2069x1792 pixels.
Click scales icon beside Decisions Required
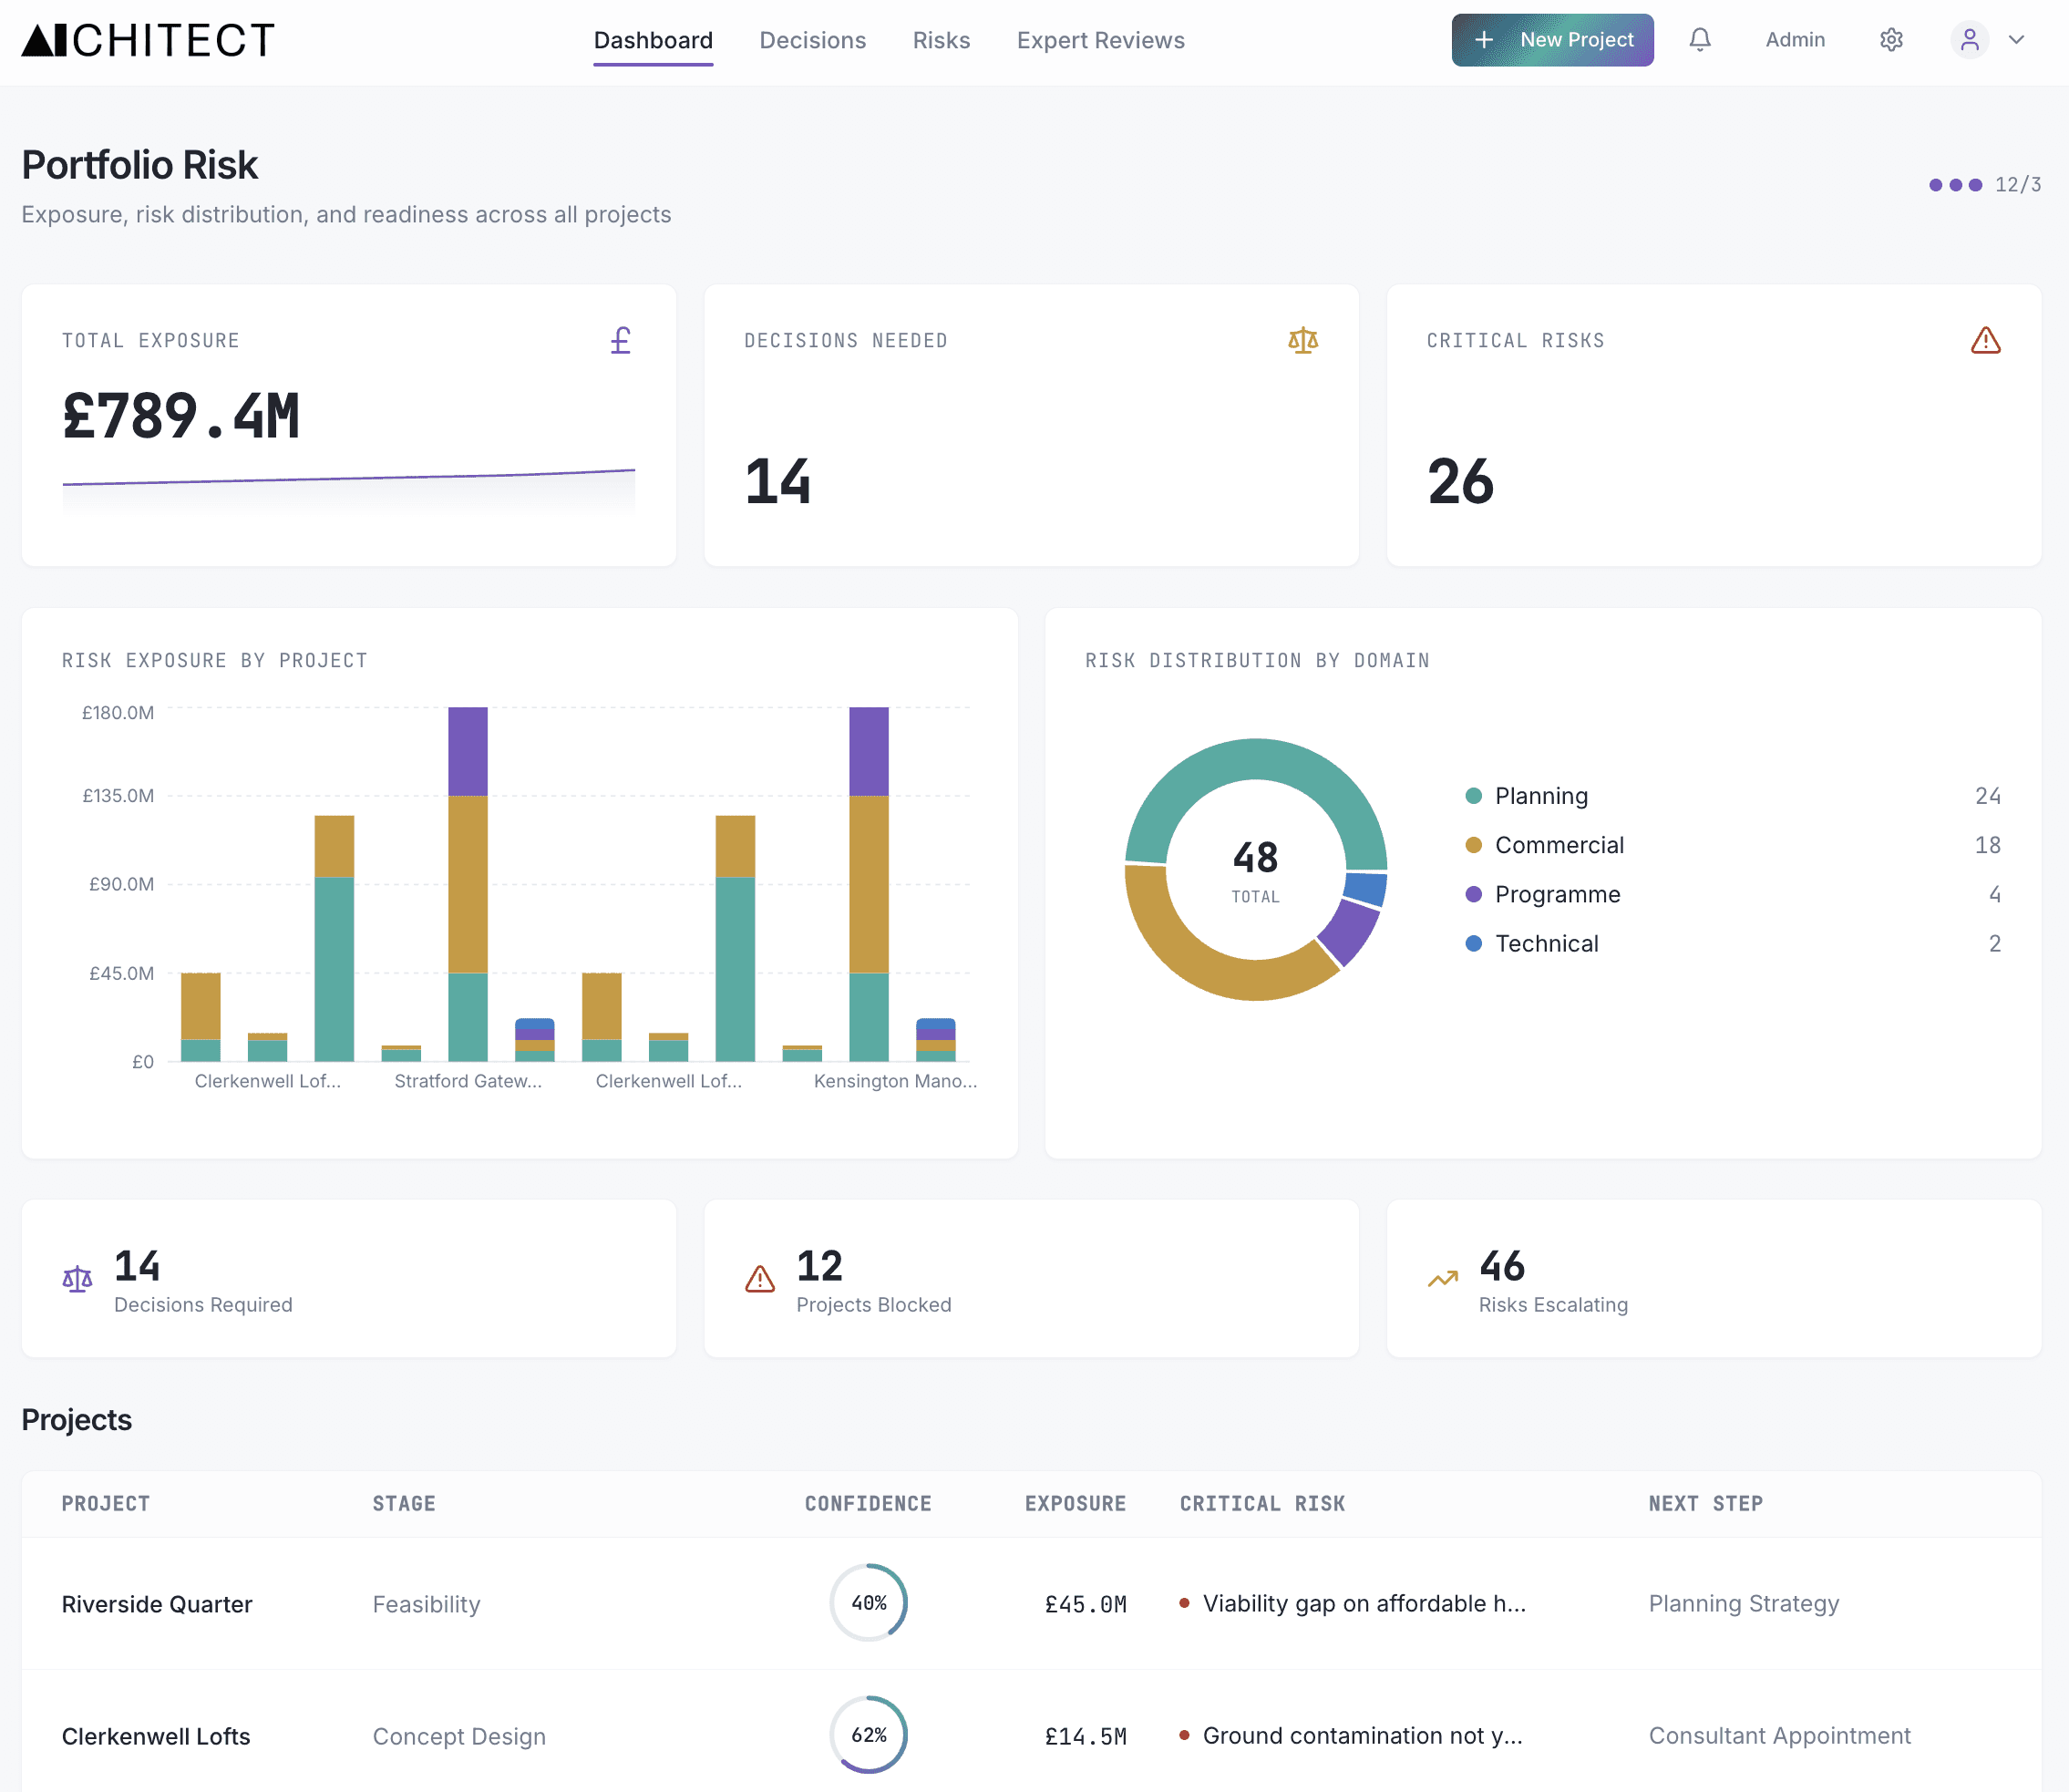point(77,1279)
